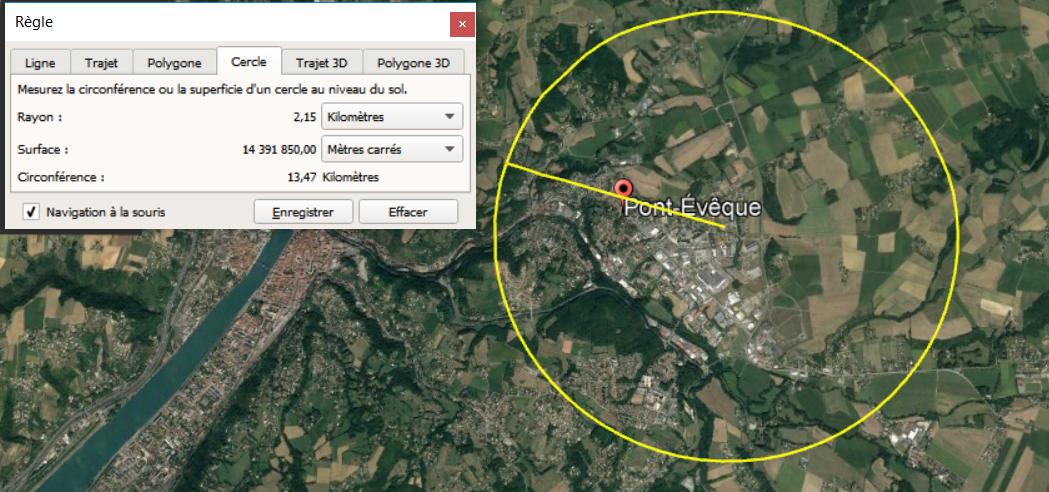Expand the Mètres carrés surface unit dropdown
Screen dimensions: 1049x492
click(393, 150)
